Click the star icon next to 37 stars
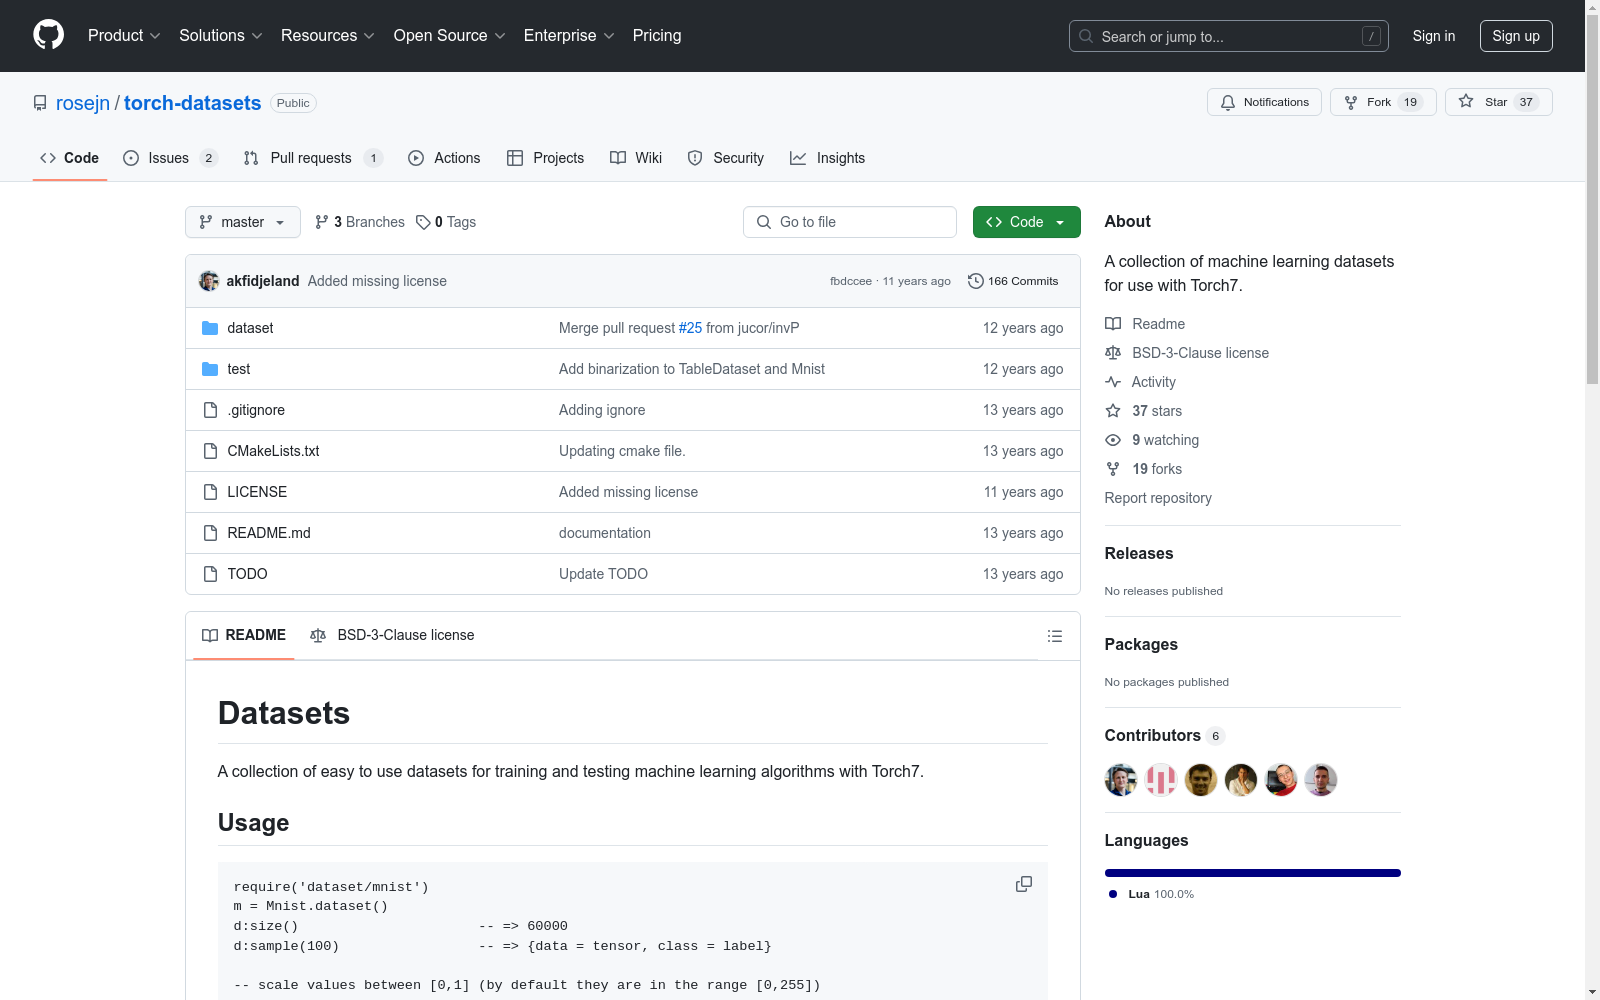The image size is (1600, 1000). [1113, 411]
